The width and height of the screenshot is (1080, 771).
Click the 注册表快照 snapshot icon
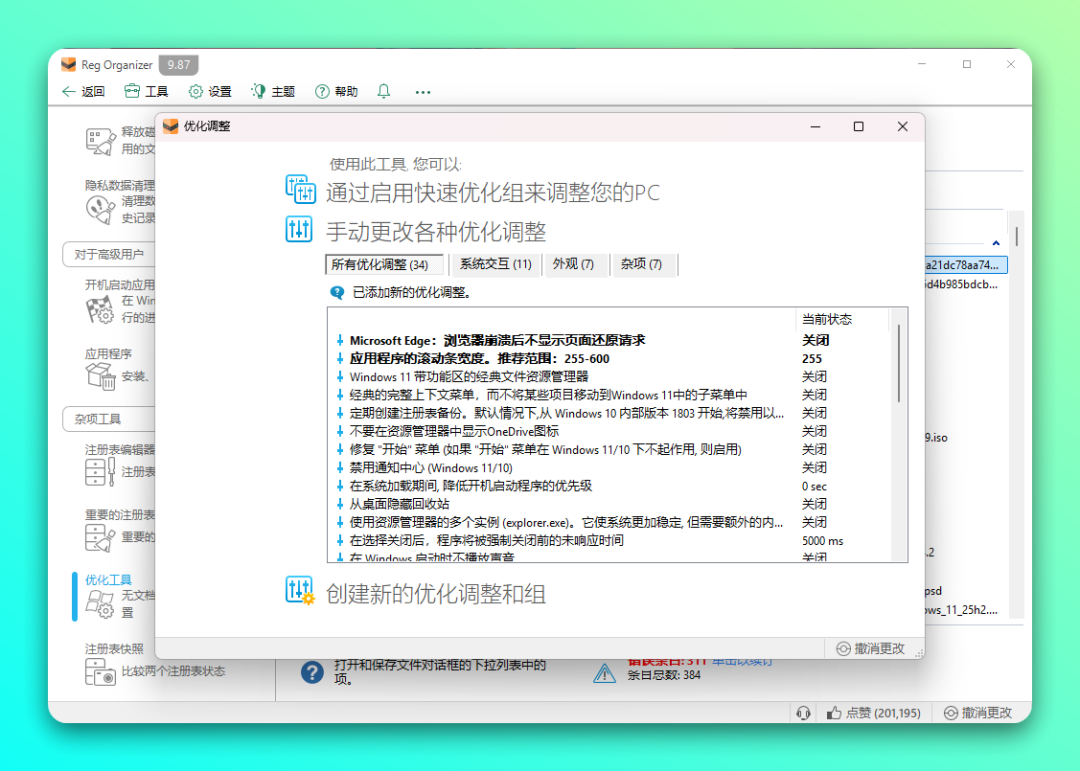[x=100, y=672]
